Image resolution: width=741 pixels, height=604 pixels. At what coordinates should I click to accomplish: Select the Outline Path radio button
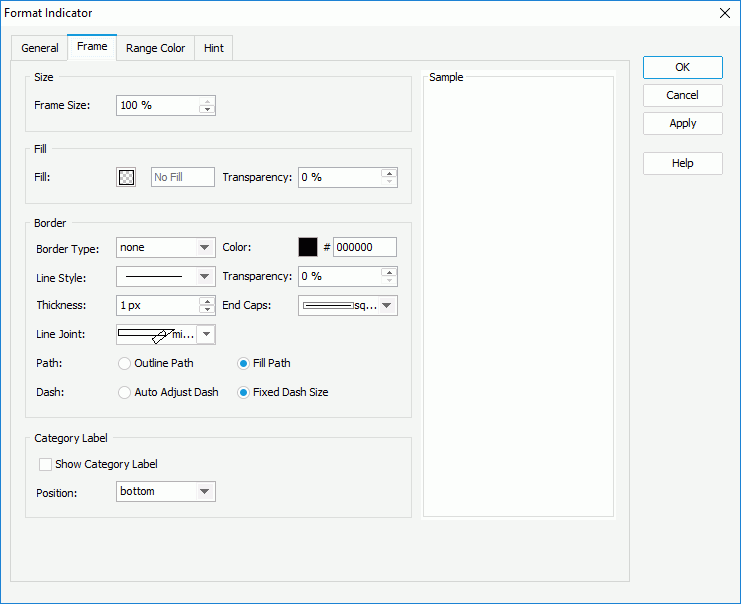click(x=125, y=364)
